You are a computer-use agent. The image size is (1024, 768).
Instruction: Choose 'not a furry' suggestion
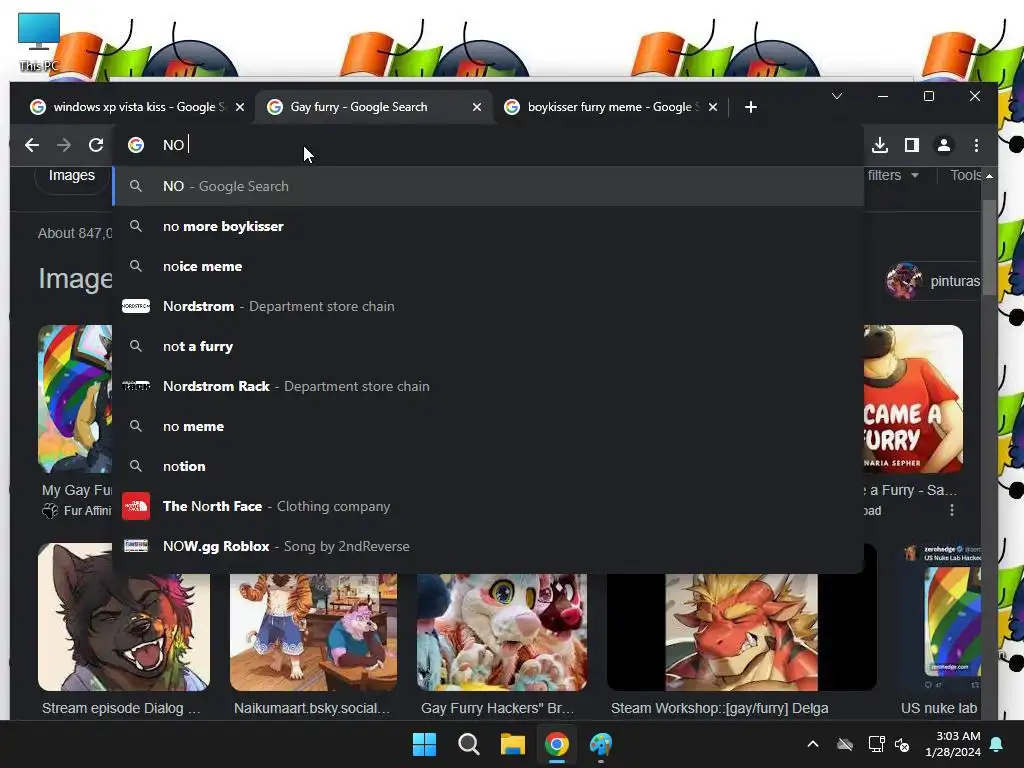coord(488,346)
